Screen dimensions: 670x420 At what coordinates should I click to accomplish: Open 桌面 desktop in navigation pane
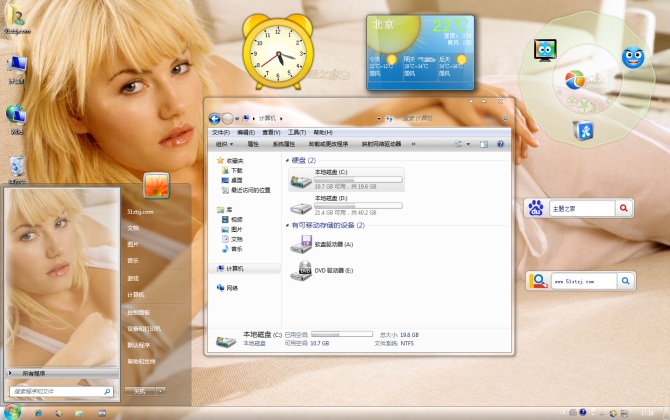[232, 180]
